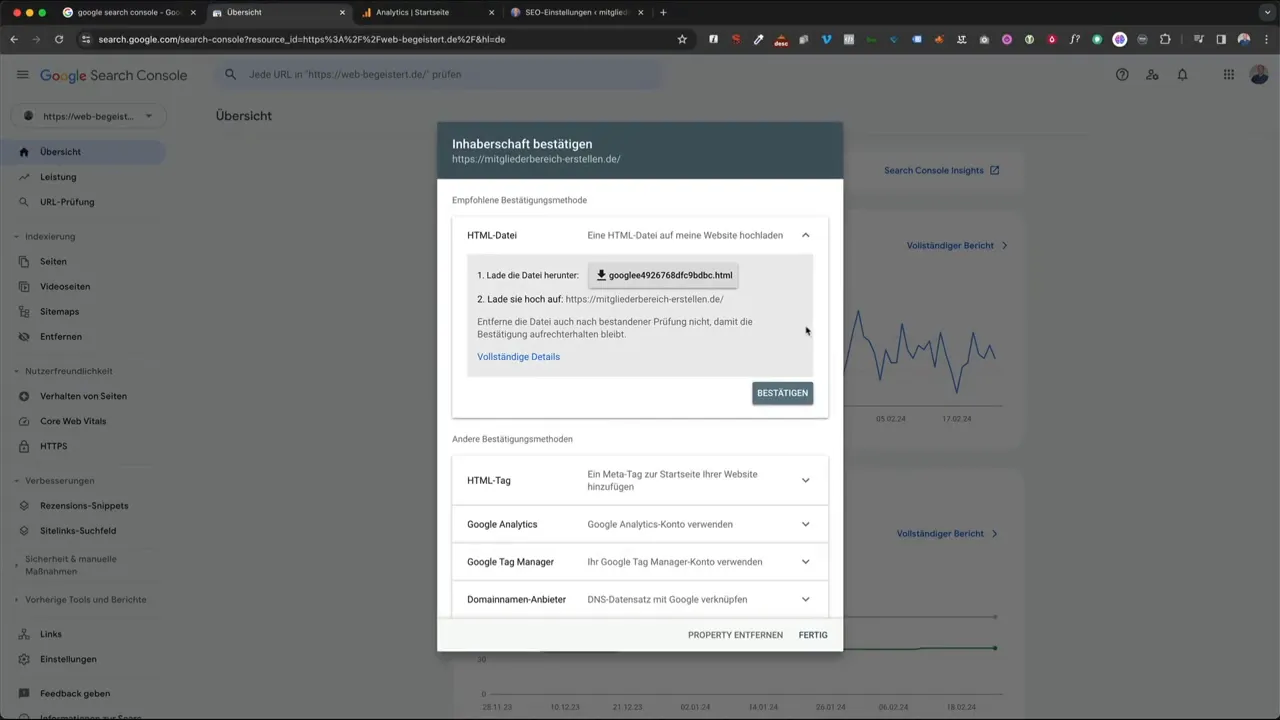Open the Google apps grid
Viewport: 1280px width, 720px height.
[1229, 75]
